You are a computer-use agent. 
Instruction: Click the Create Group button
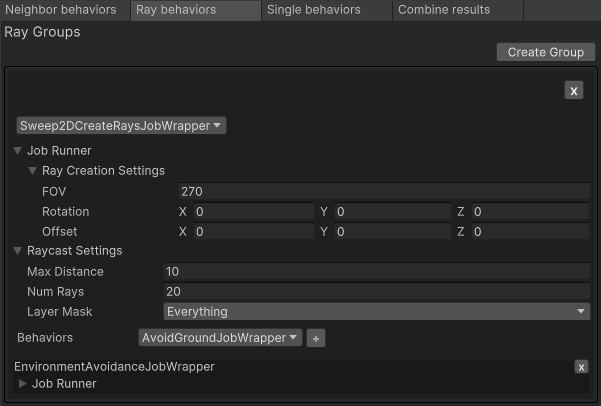(545, 52)
